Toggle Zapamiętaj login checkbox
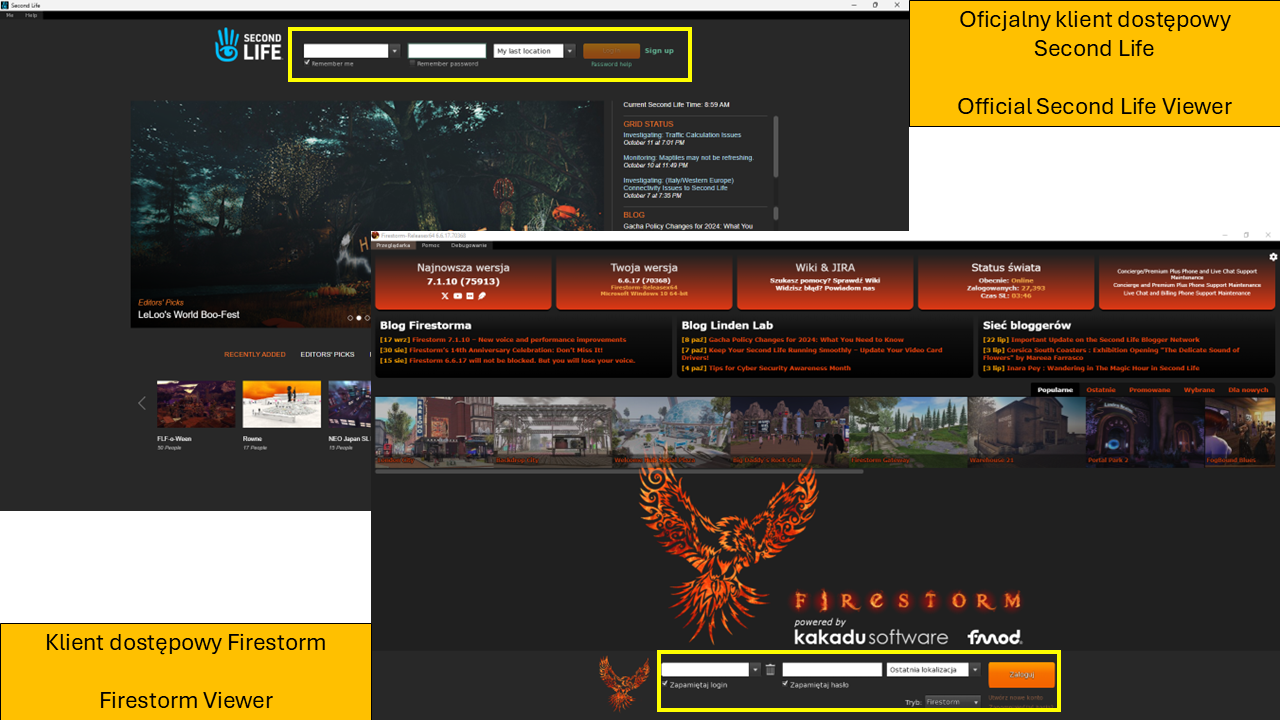The height and width of the screenshot is (720, 1280). tap(665, 684)
